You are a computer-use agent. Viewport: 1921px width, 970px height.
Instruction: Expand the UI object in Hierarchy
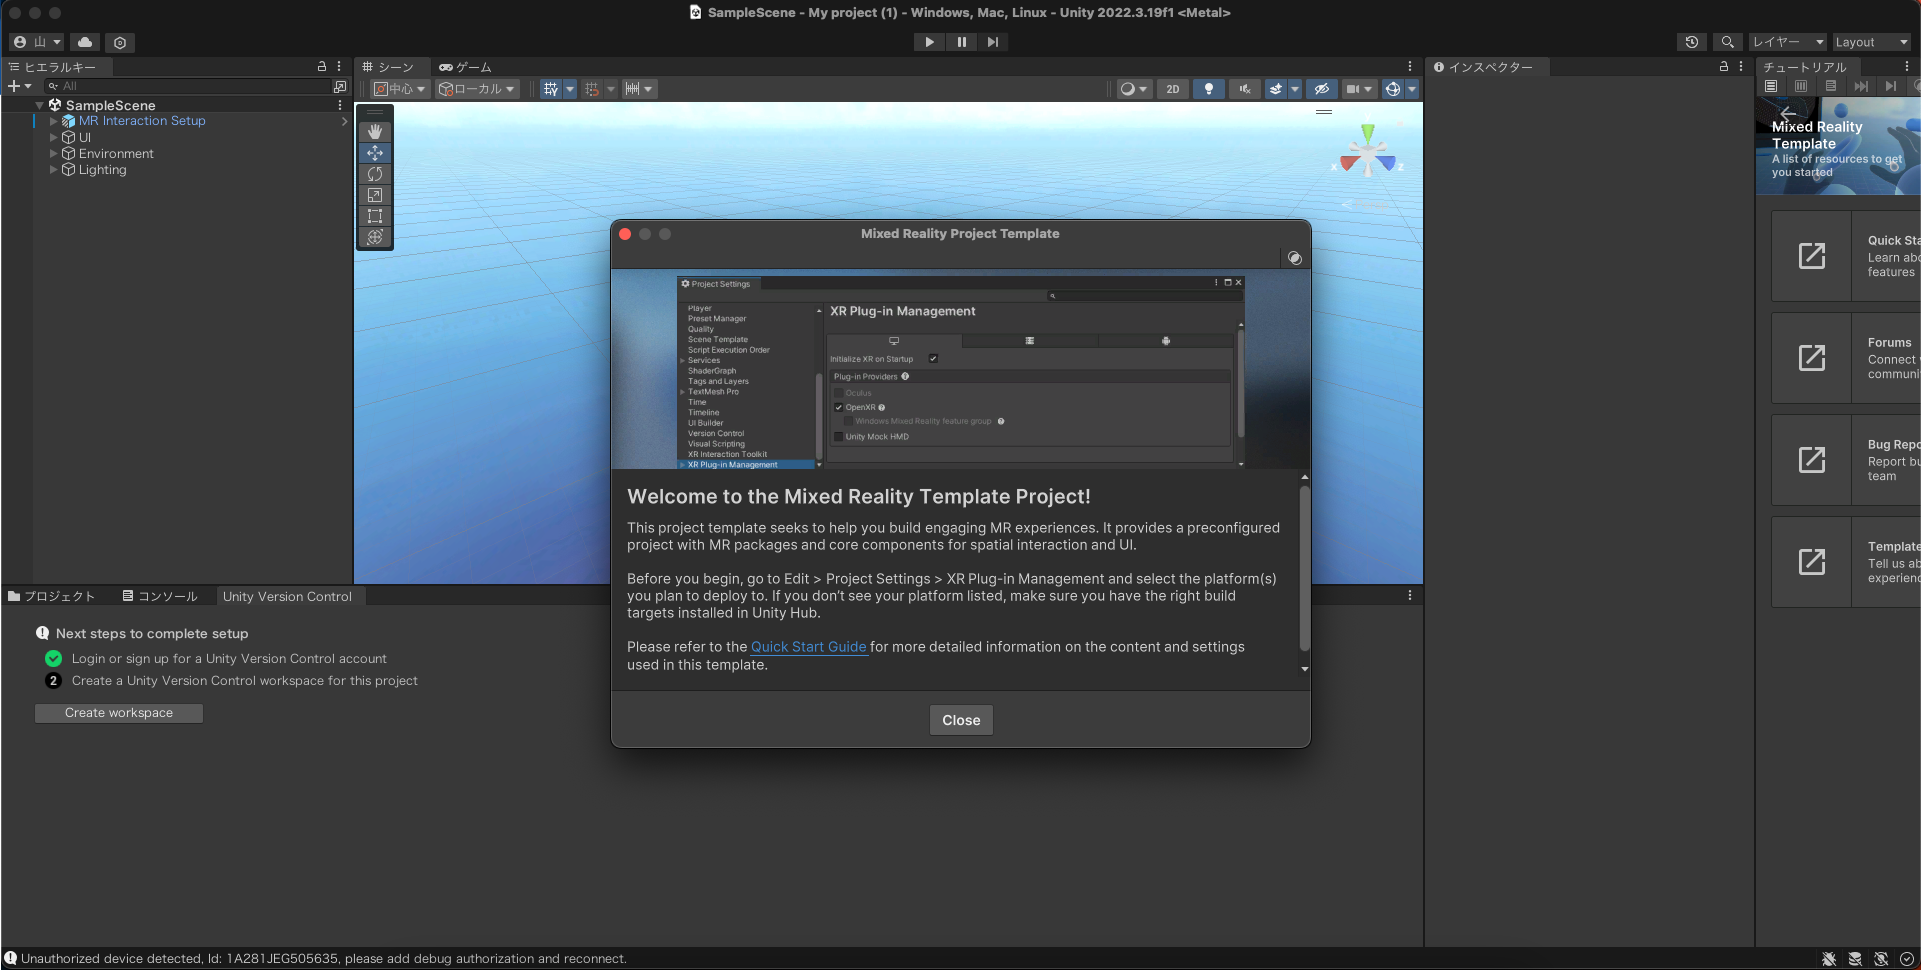point(54,138)
